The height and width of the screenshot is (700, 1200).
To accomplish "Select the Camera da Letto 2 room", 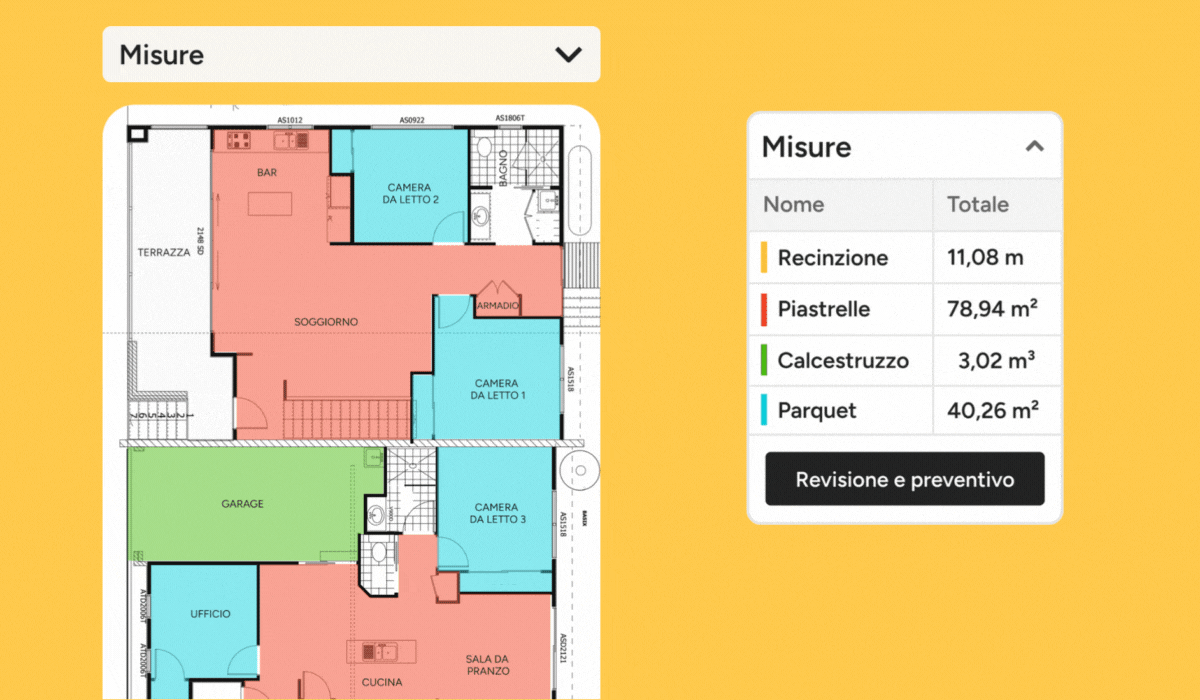I will 409,194.
